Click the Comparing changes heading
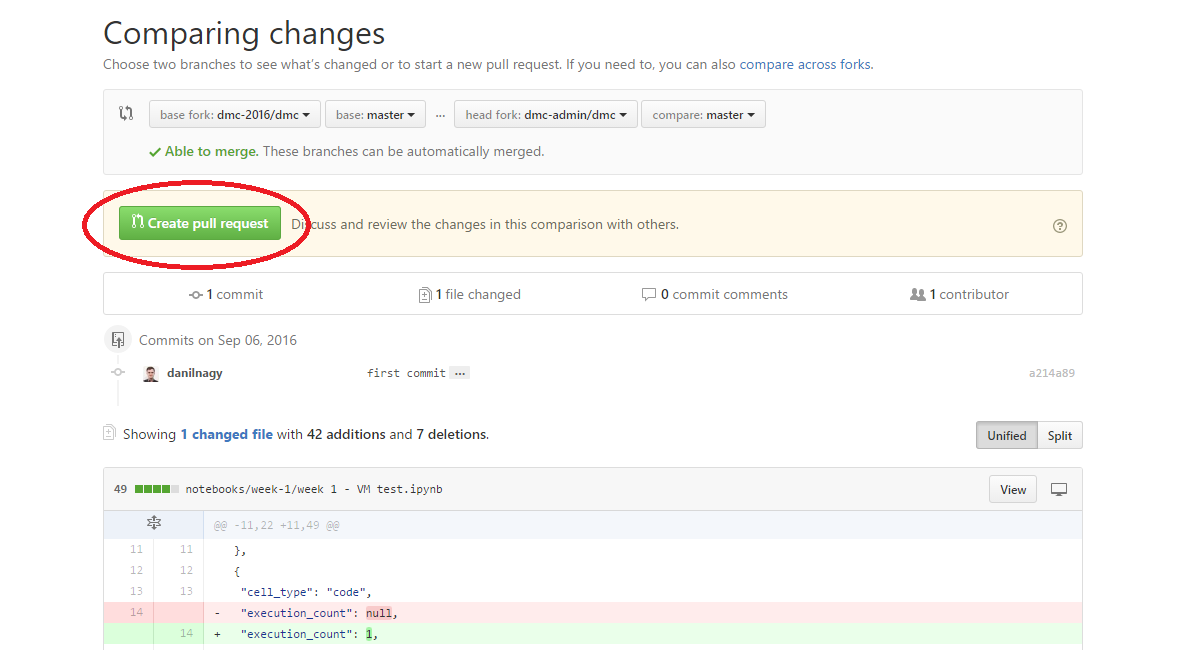The width and height of the screenshot is (1190, 650). 244,33
